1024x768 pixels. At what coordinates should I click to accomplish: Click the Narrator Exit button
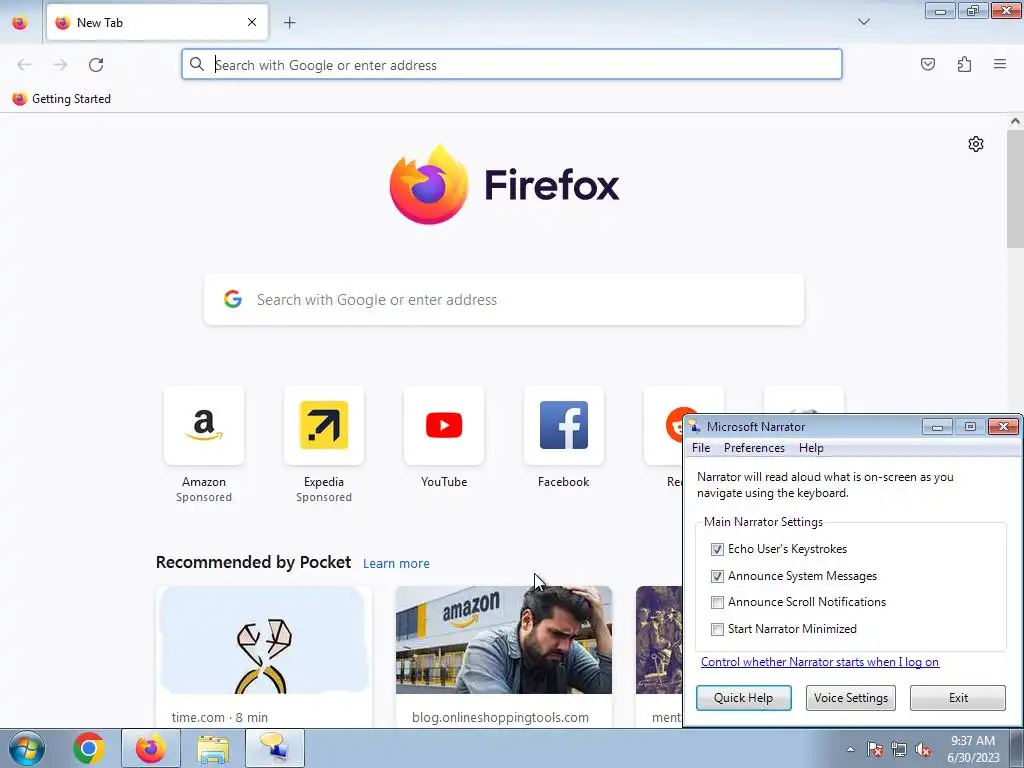click(958, 697)
